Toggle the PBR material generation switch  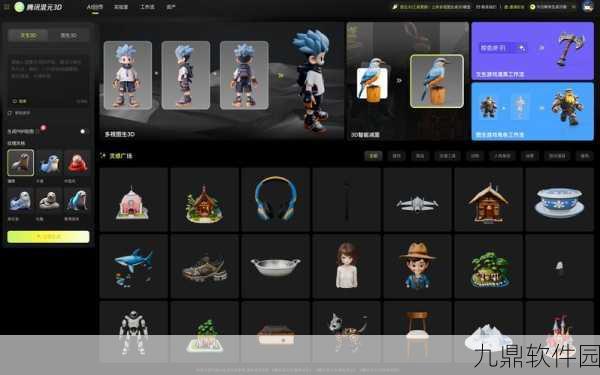click(82, 131)
